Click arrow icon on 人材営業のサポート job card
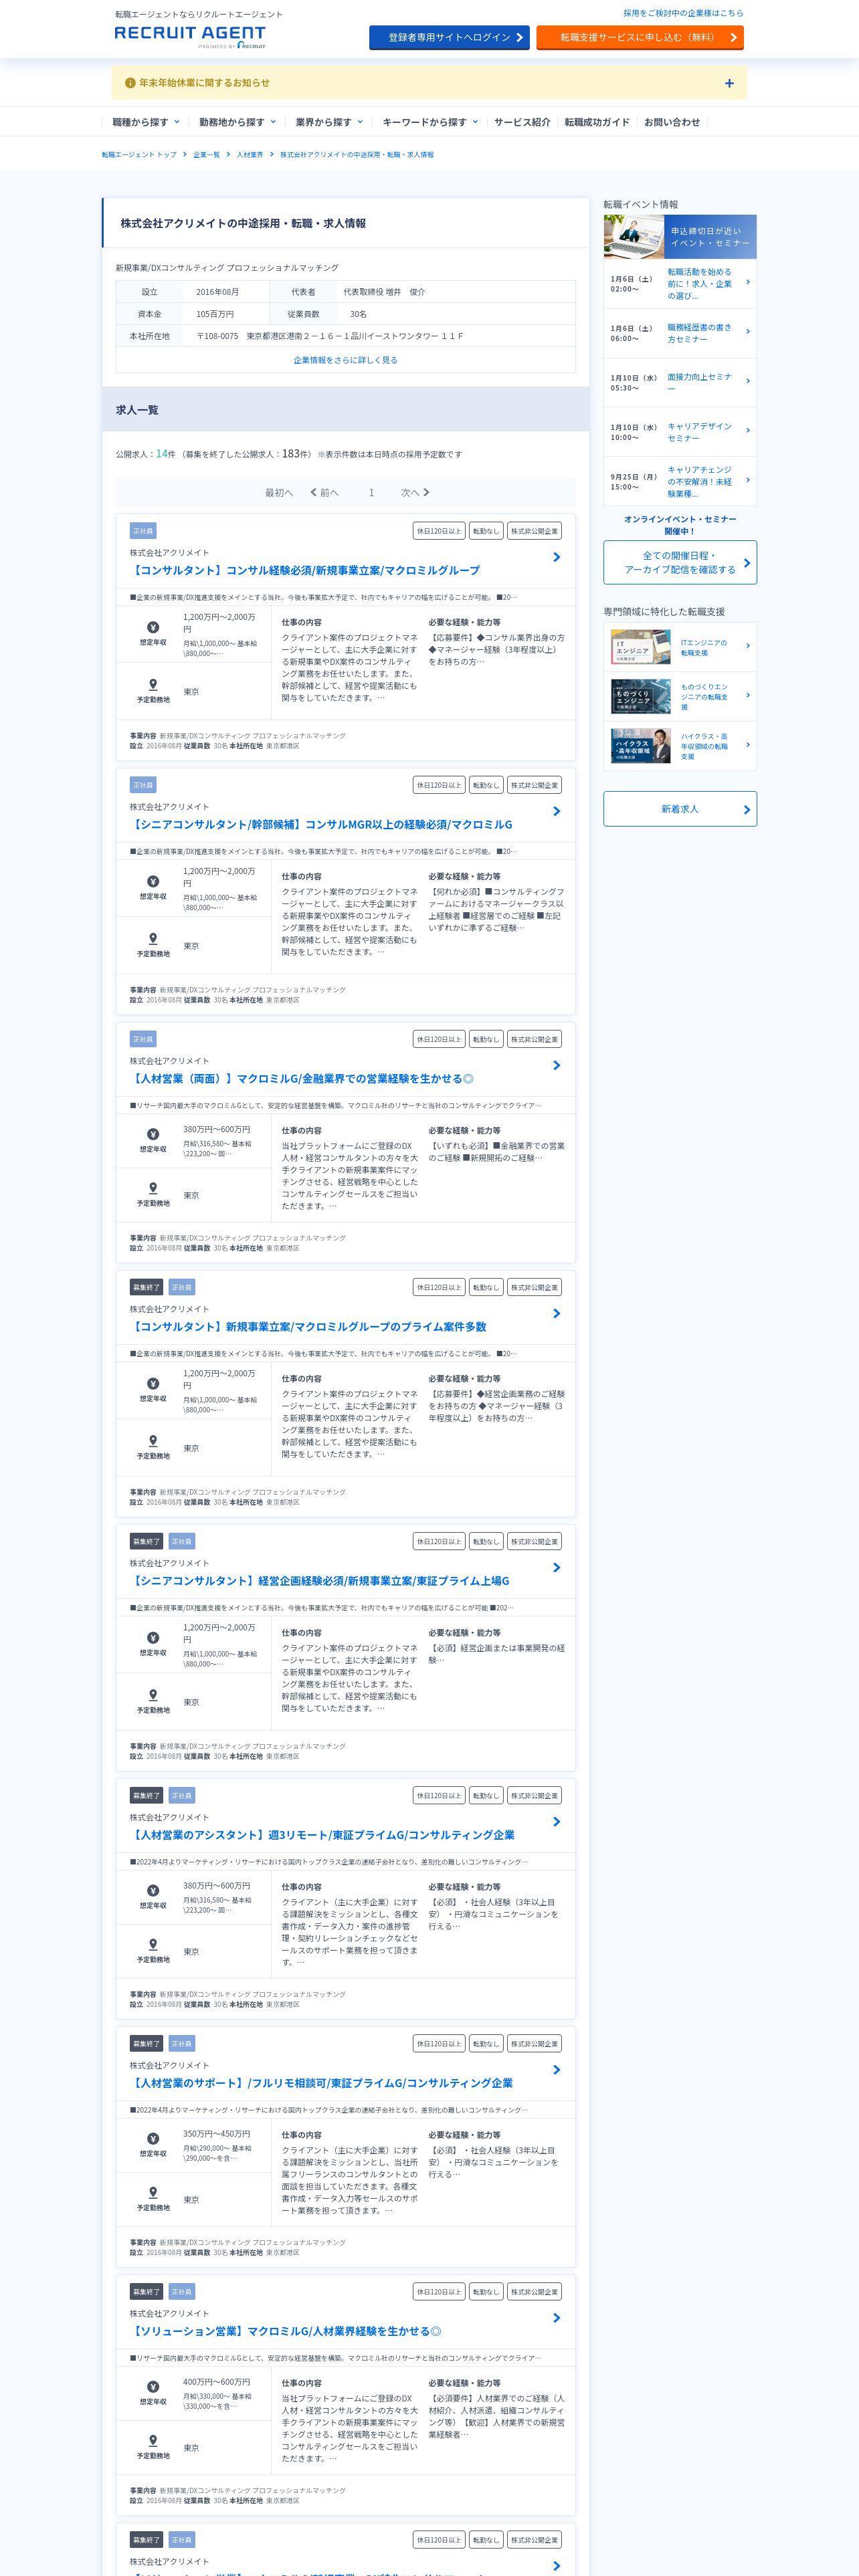Screen dimensions: 859x2576 557,2069
